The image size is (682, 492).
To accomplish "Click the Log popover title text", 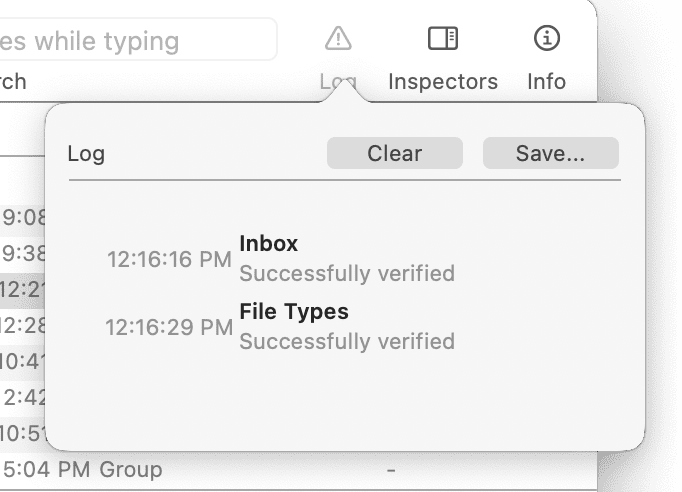I will [x=86, y=154].
